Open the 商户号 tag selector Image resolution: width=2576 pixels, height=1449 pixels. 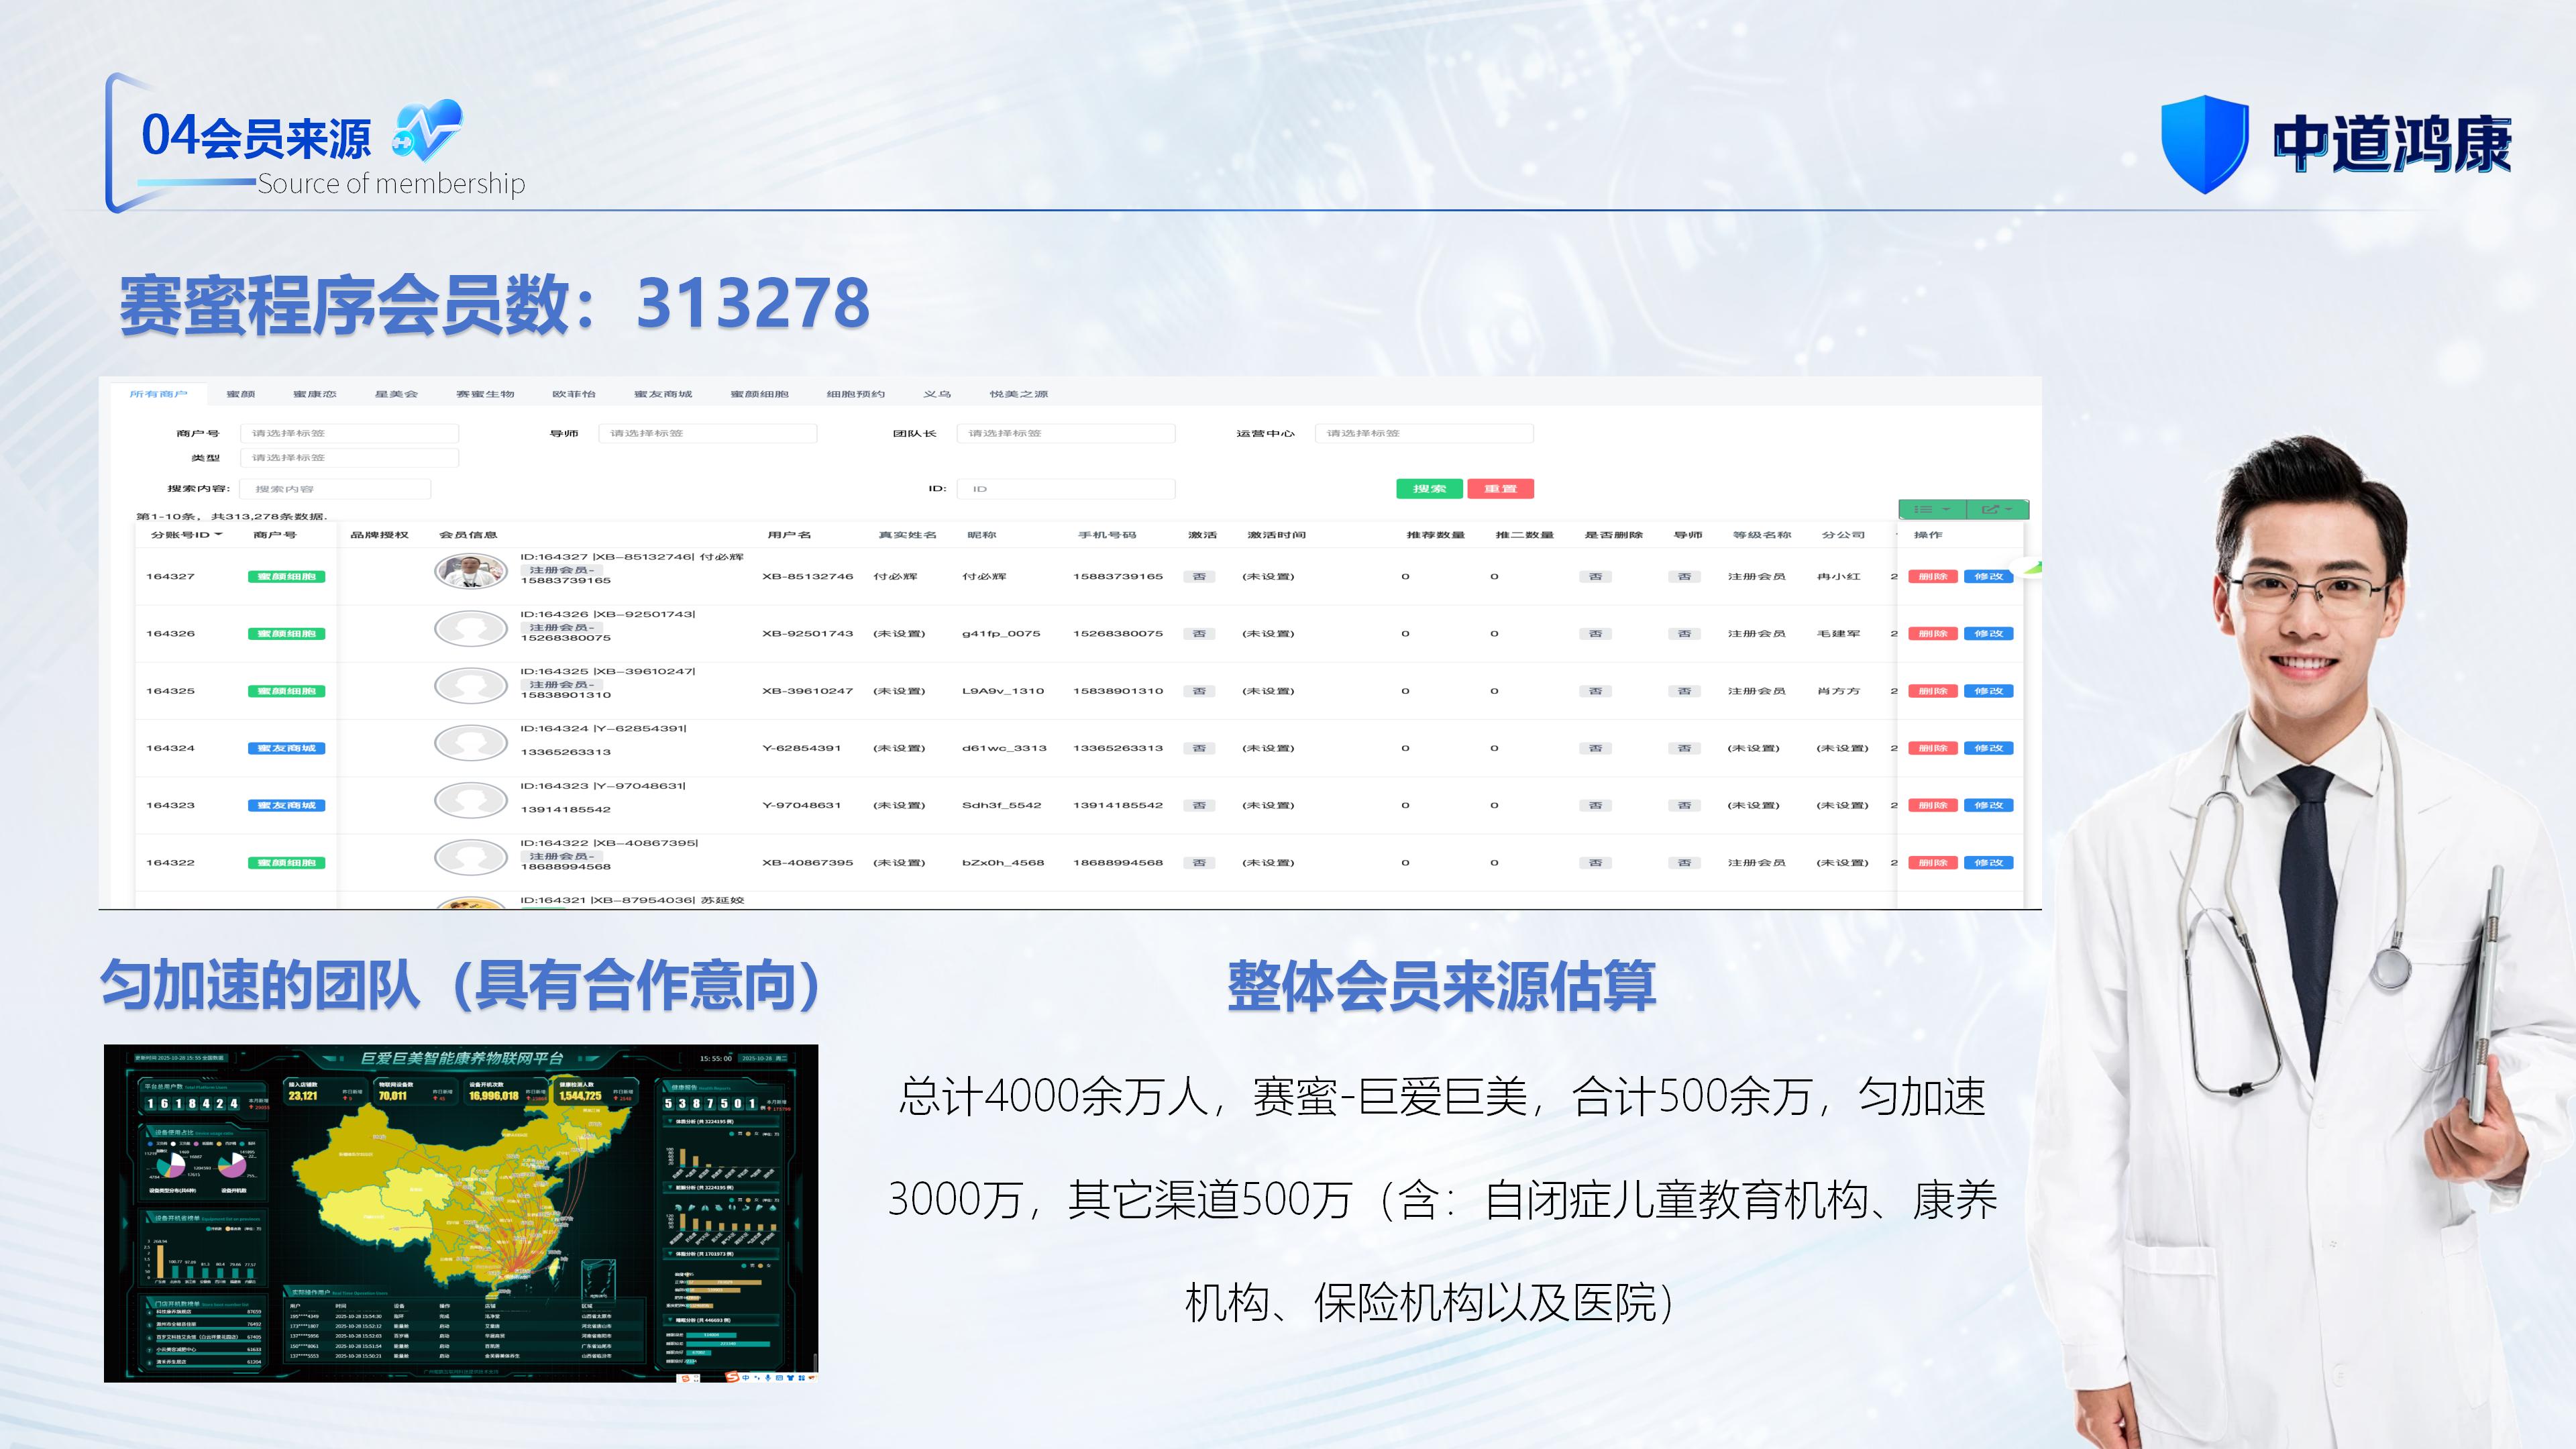(349, 433)
